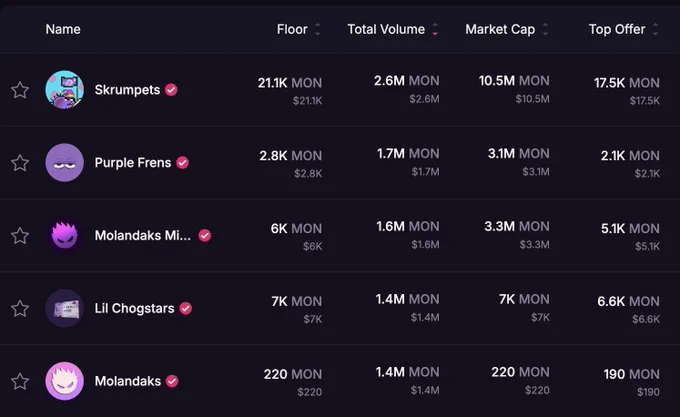Click the verified badge next to Skrumpets
The height and width of the screenshot is (417, 680).
(171, 90)
